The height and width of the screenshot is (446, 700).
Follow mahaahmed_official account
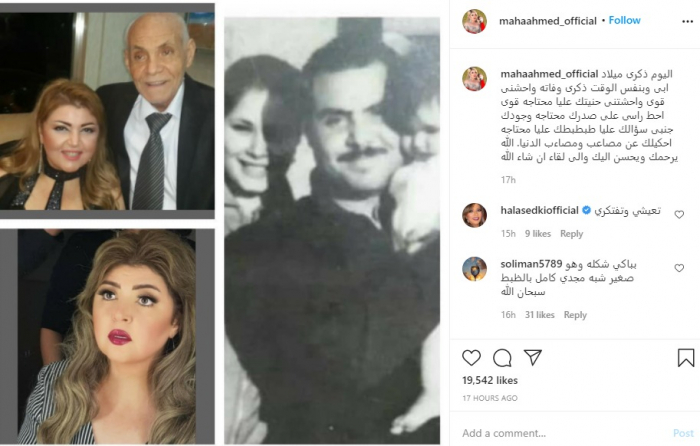click(625, 20)
